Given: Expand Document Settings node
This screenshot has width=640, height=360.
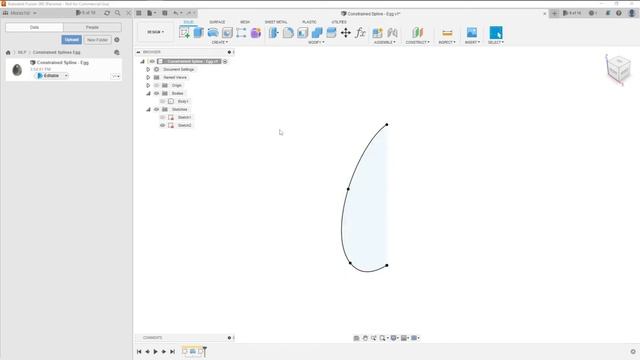Looking at the screenshot, I should (148, 69).
